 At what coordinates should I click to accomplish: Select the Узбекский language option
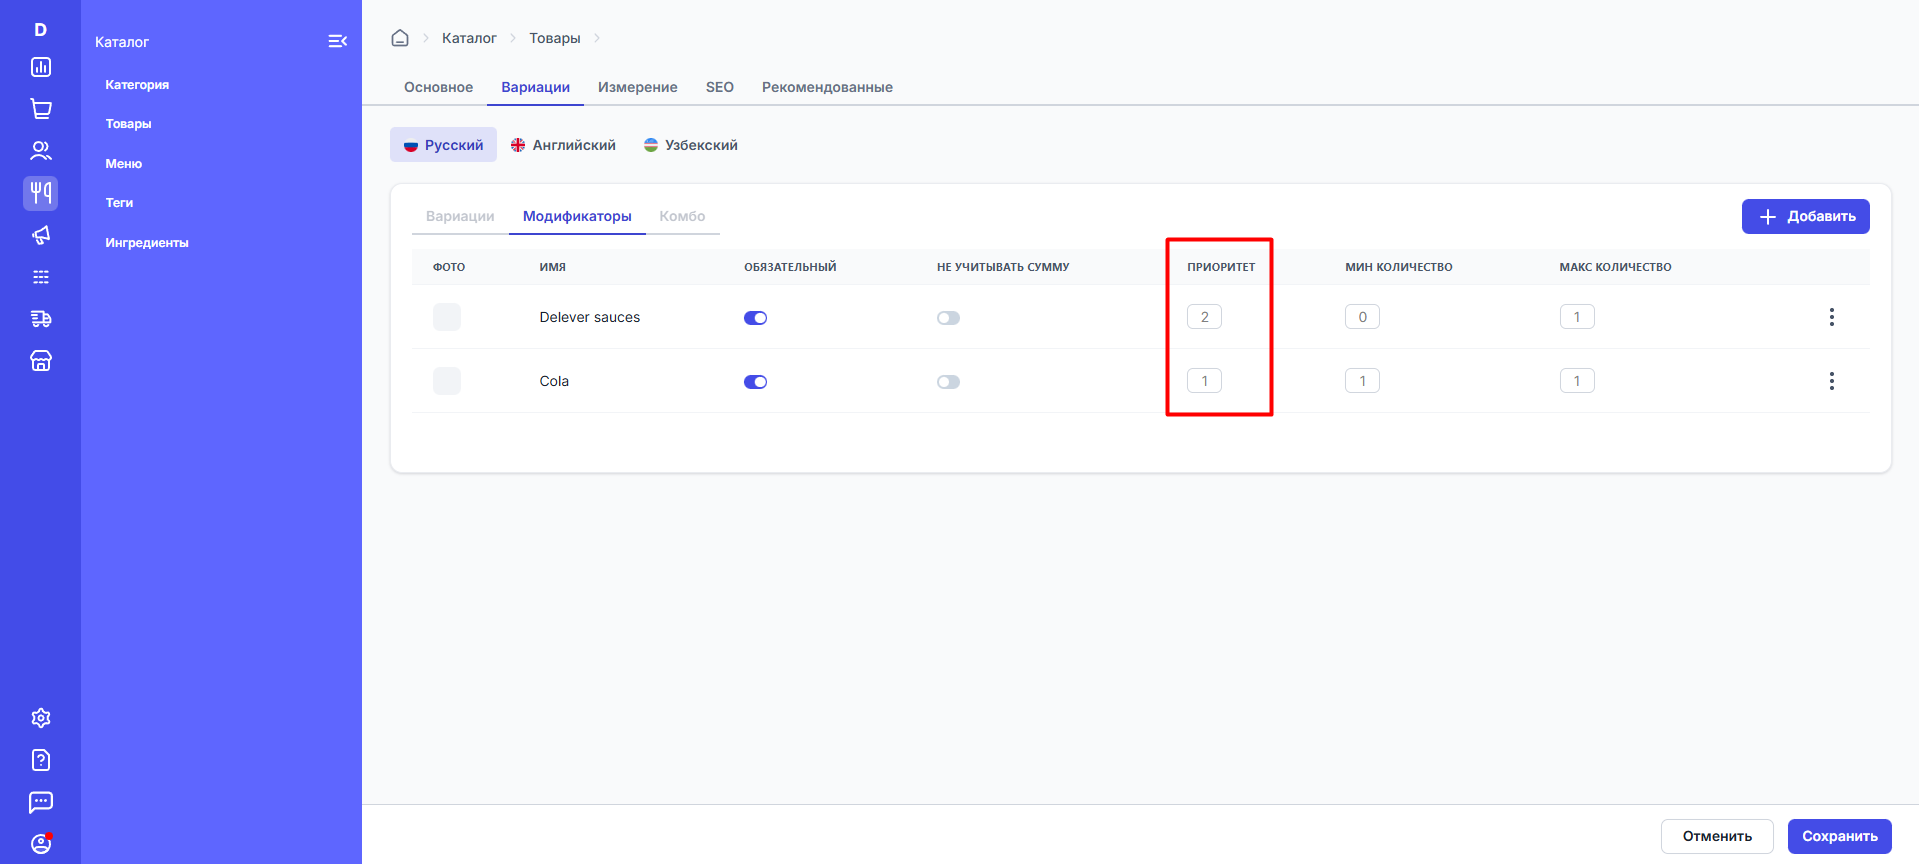click(x=691, y=145)
